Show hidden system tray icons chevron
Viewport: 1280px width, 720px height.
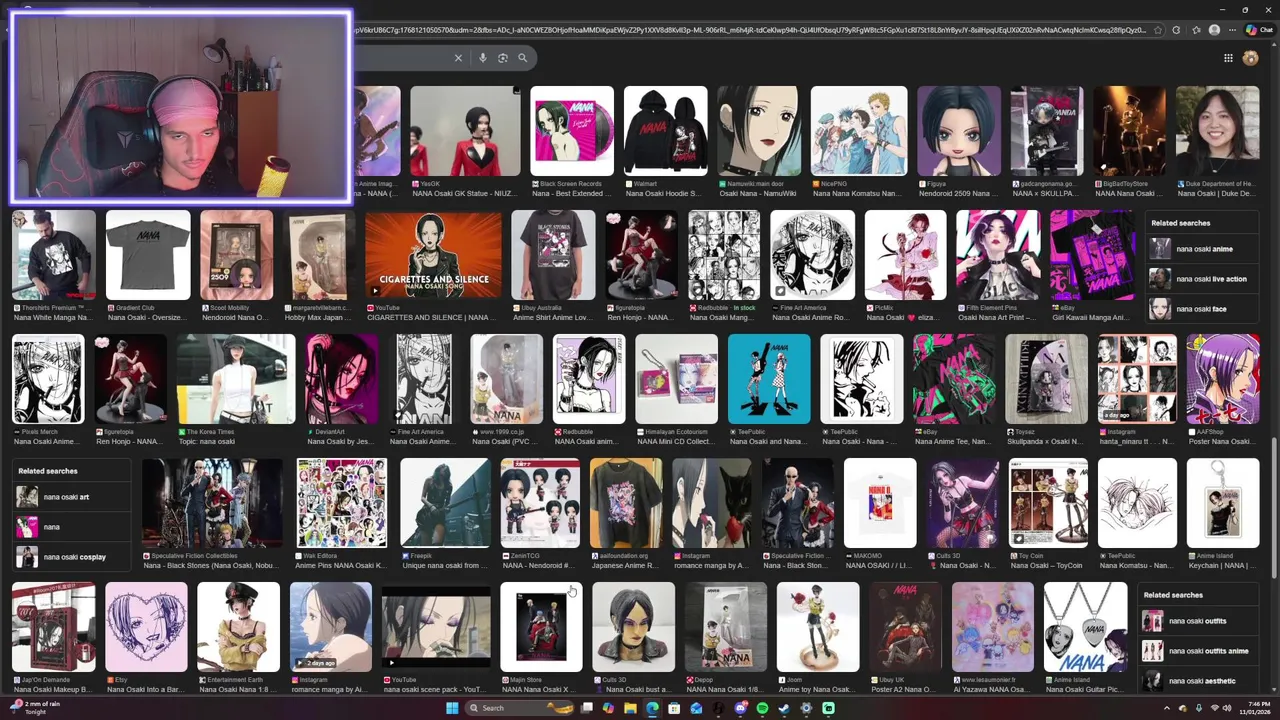1166,708
